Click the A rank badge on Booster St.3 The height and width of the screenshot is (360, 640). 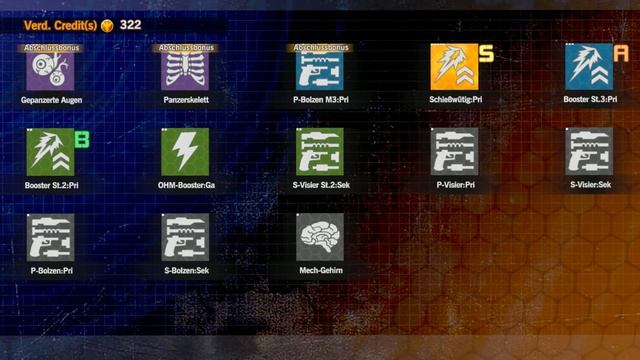tap(621, 53)
